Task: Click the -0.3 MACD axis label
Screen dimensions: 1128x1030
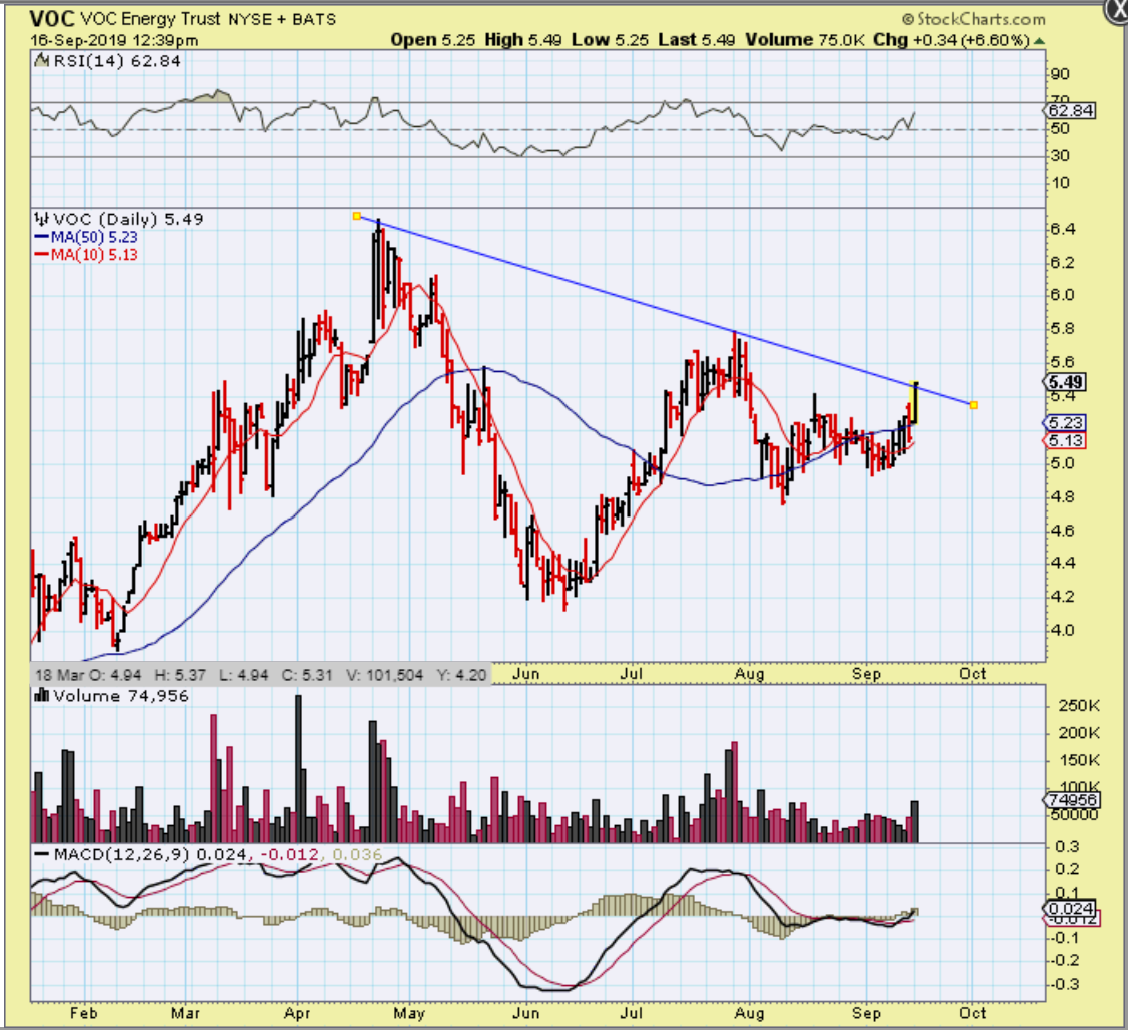Action: (1065, 984)
